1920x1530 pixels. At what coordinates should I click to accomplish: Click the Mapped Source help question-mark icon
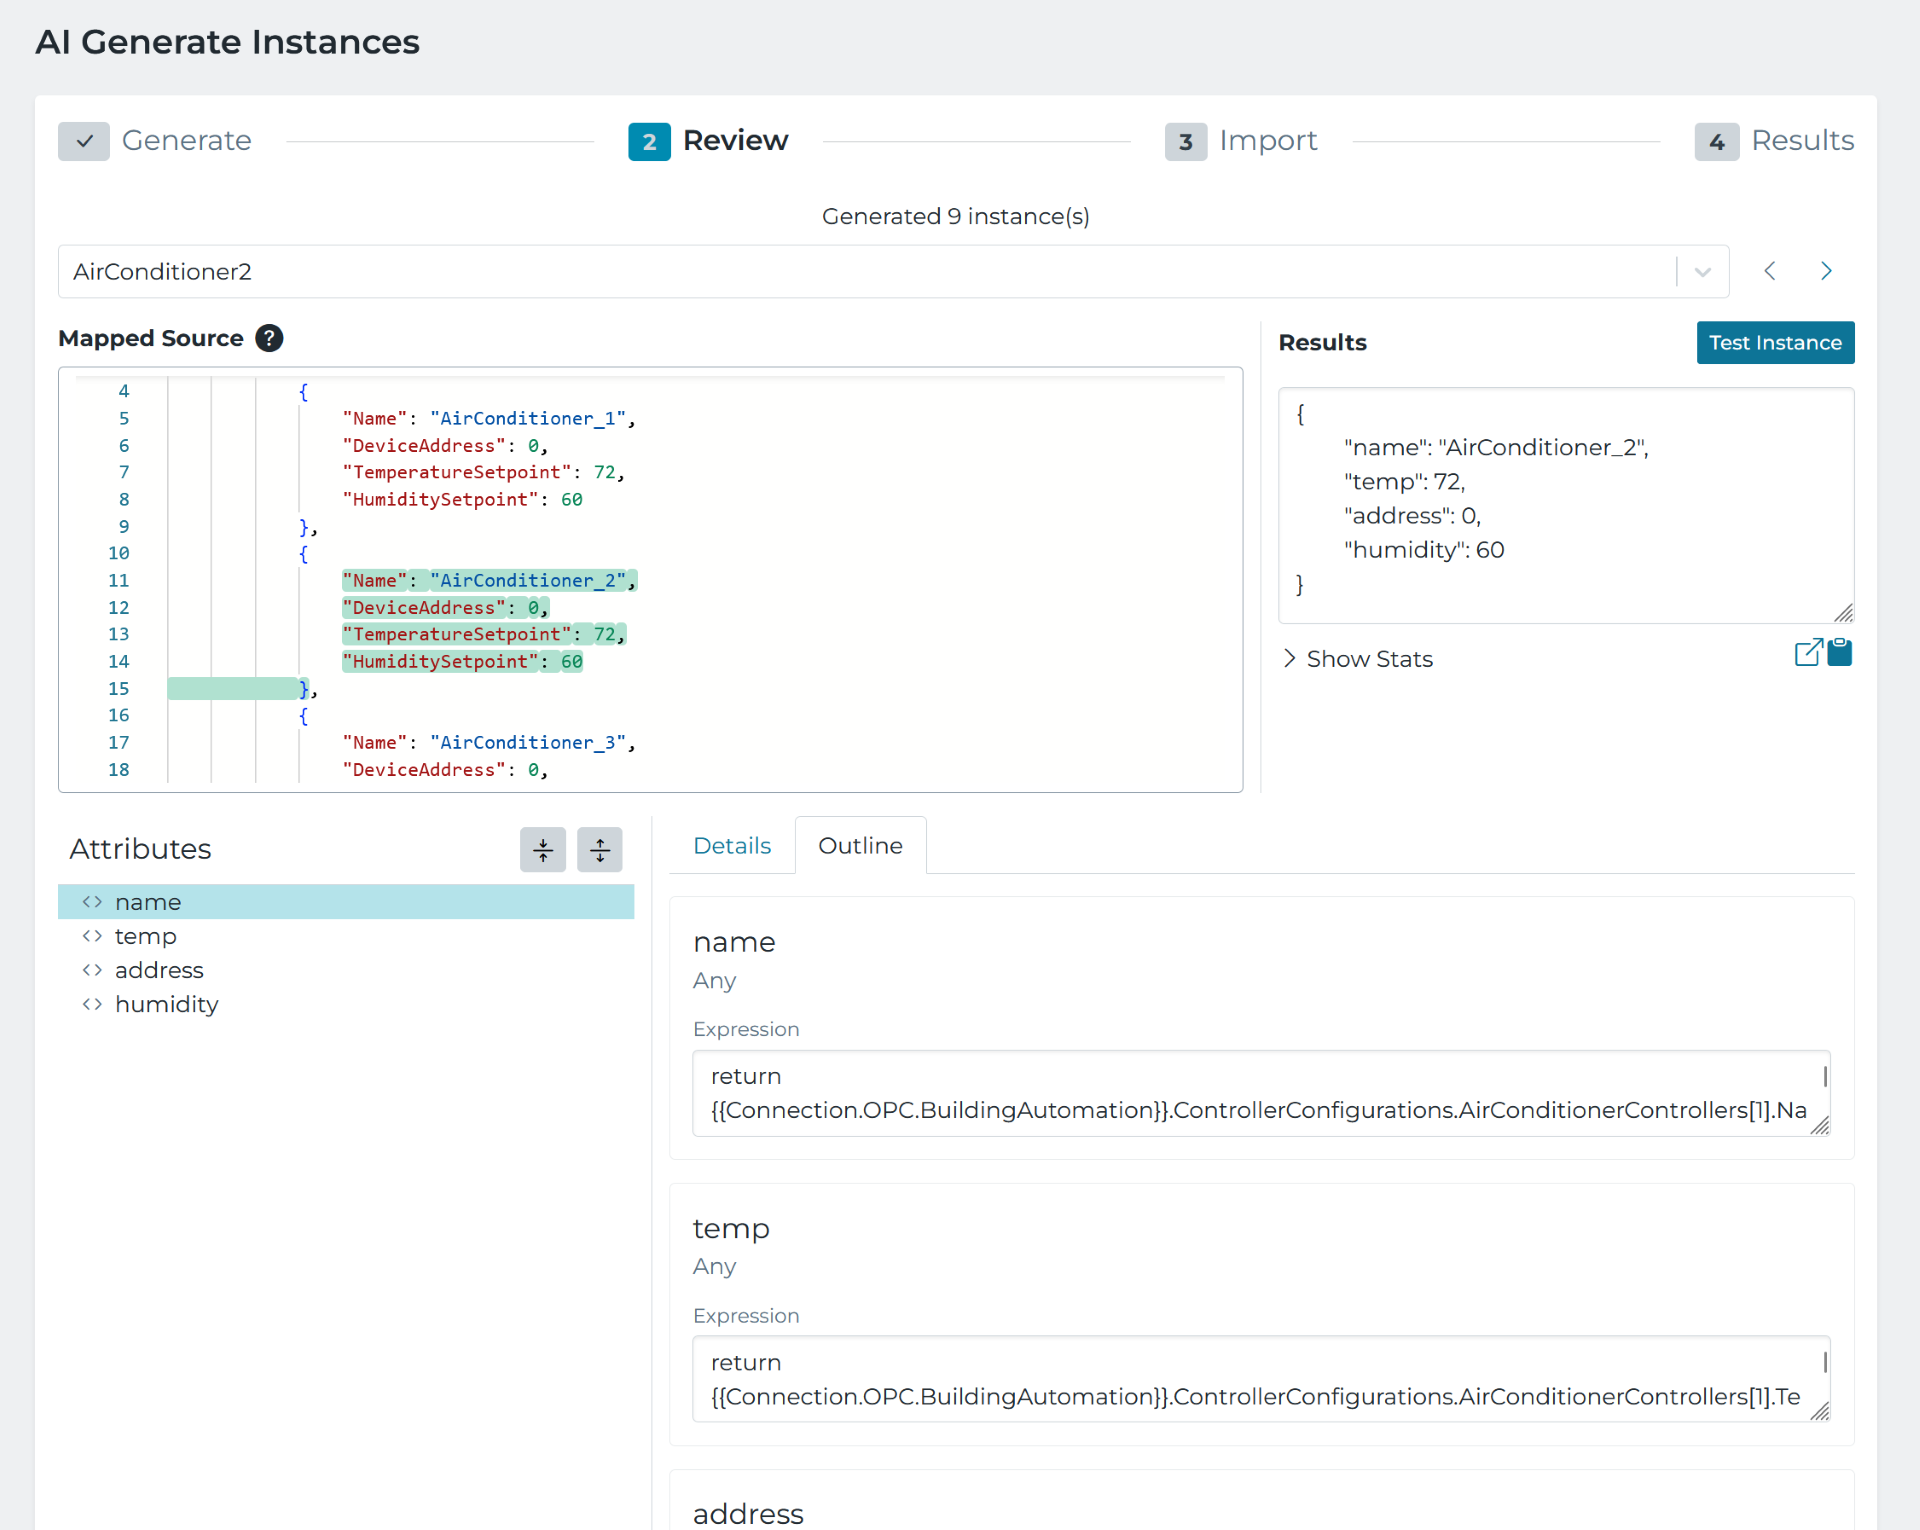coord(269,338)
